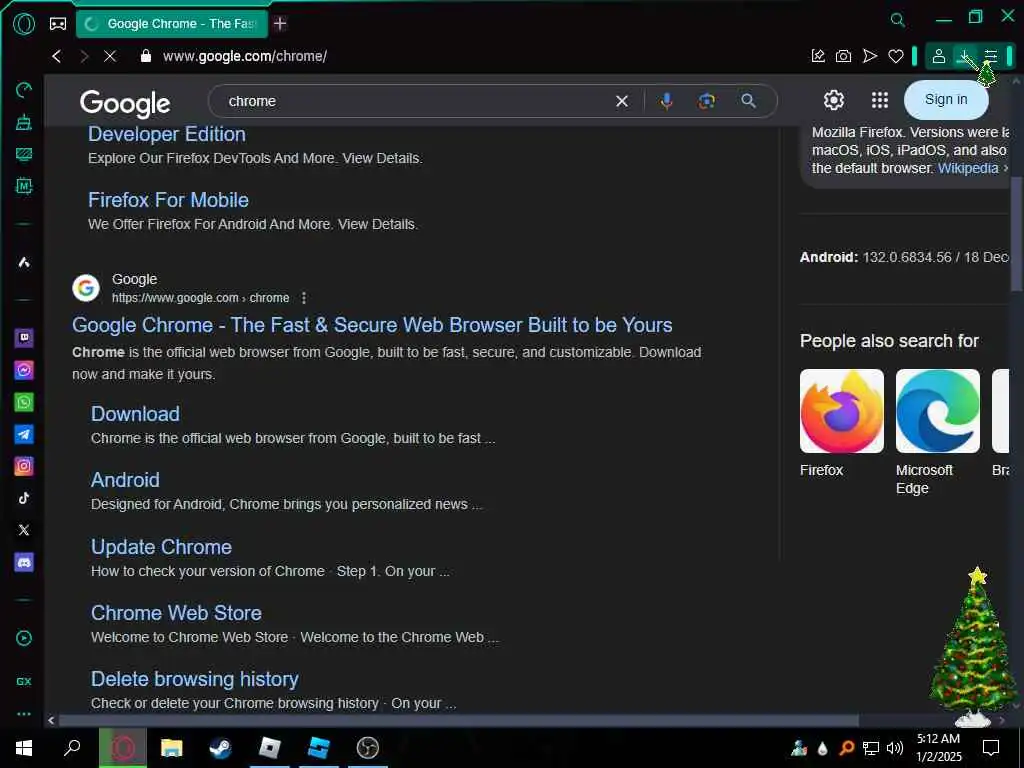This screenshot has width=1024, height=768.
Task: Open the Download sitelink
Action: pos(135,414)
